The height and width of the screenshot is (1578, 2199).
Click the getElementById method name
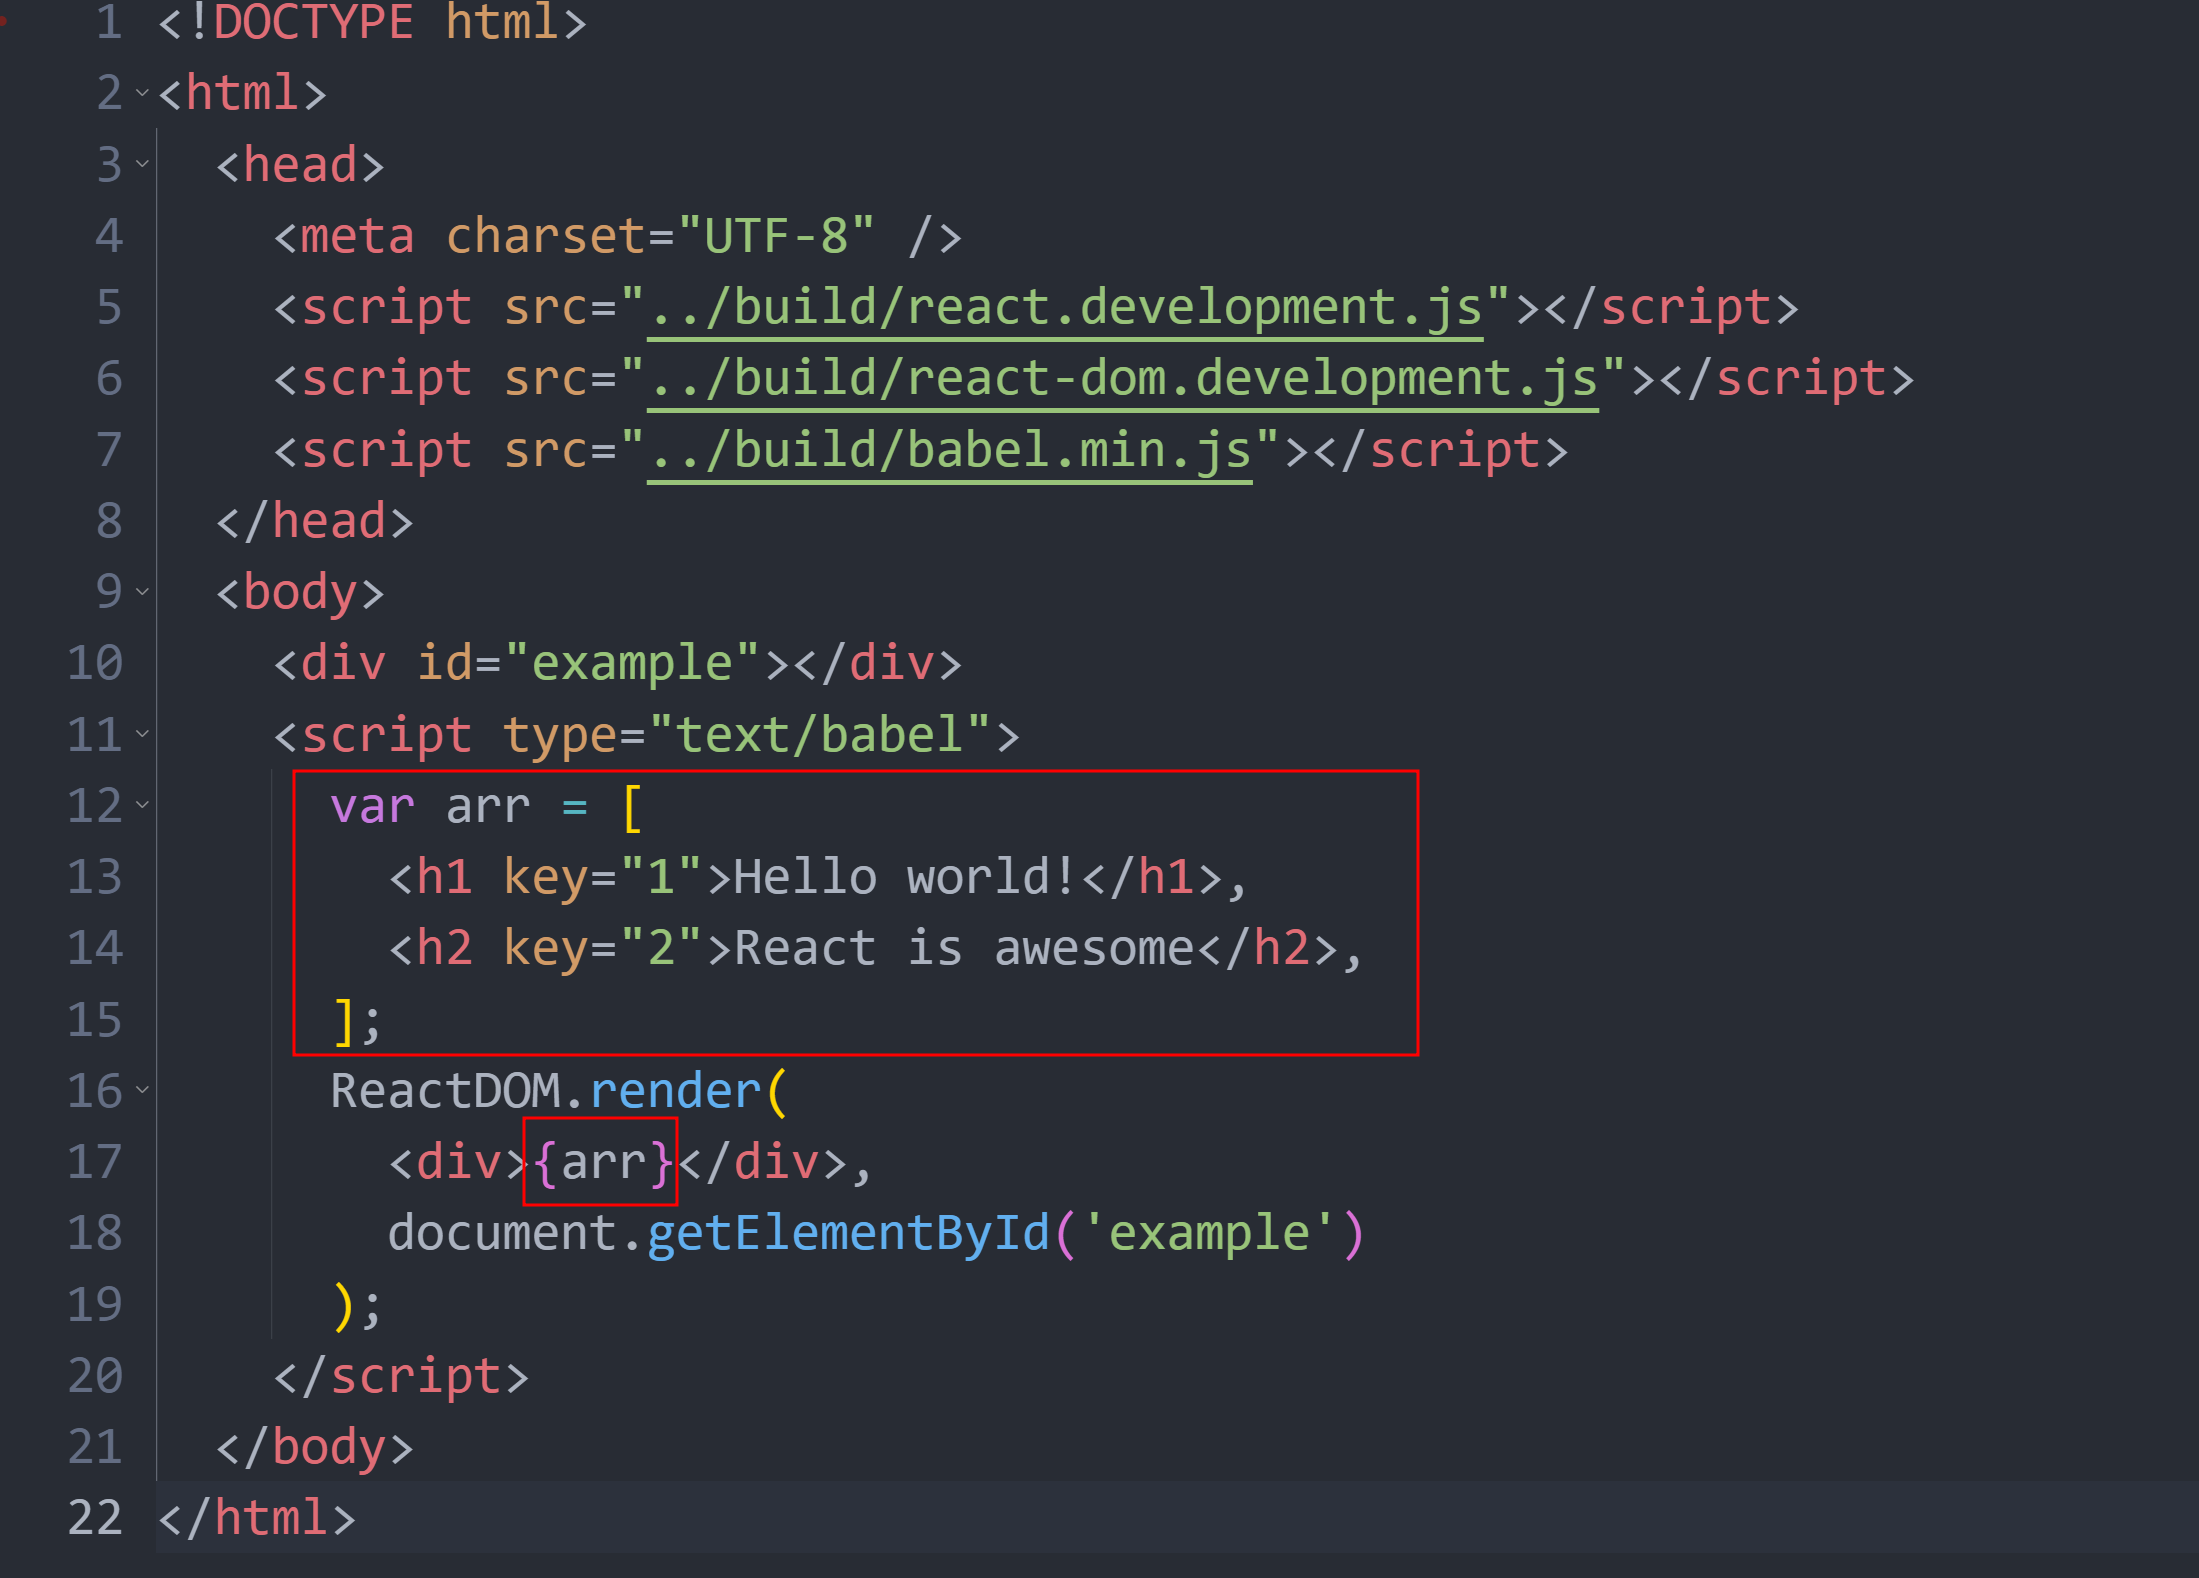(x=848, y=1233)
